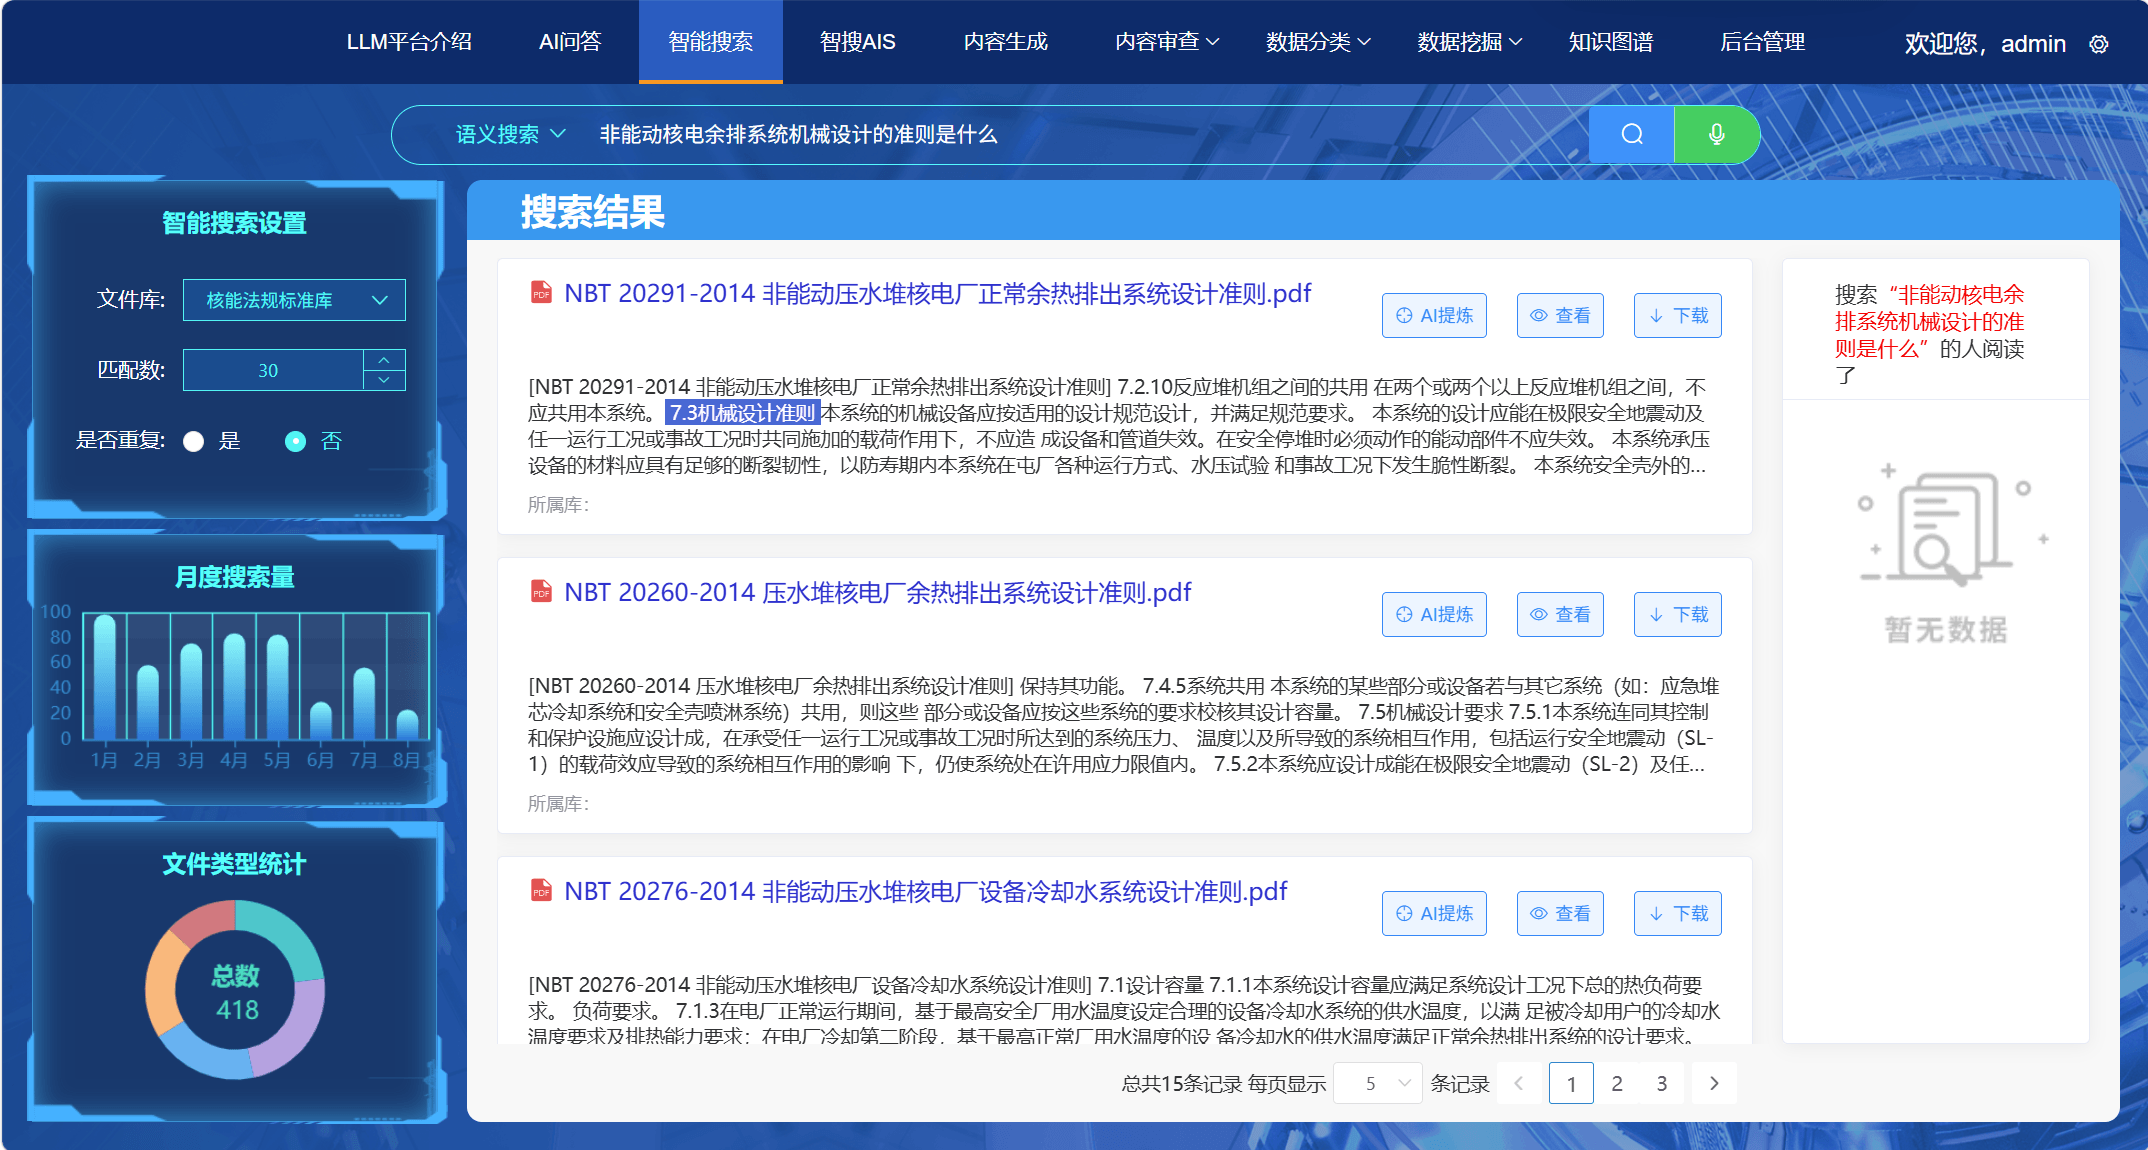The width and height of the screenshot is (2148, 1150).
Task: Open NBT 20260-2014 余热排出系统设计准则.pdf link
Action: coord(877,592)
